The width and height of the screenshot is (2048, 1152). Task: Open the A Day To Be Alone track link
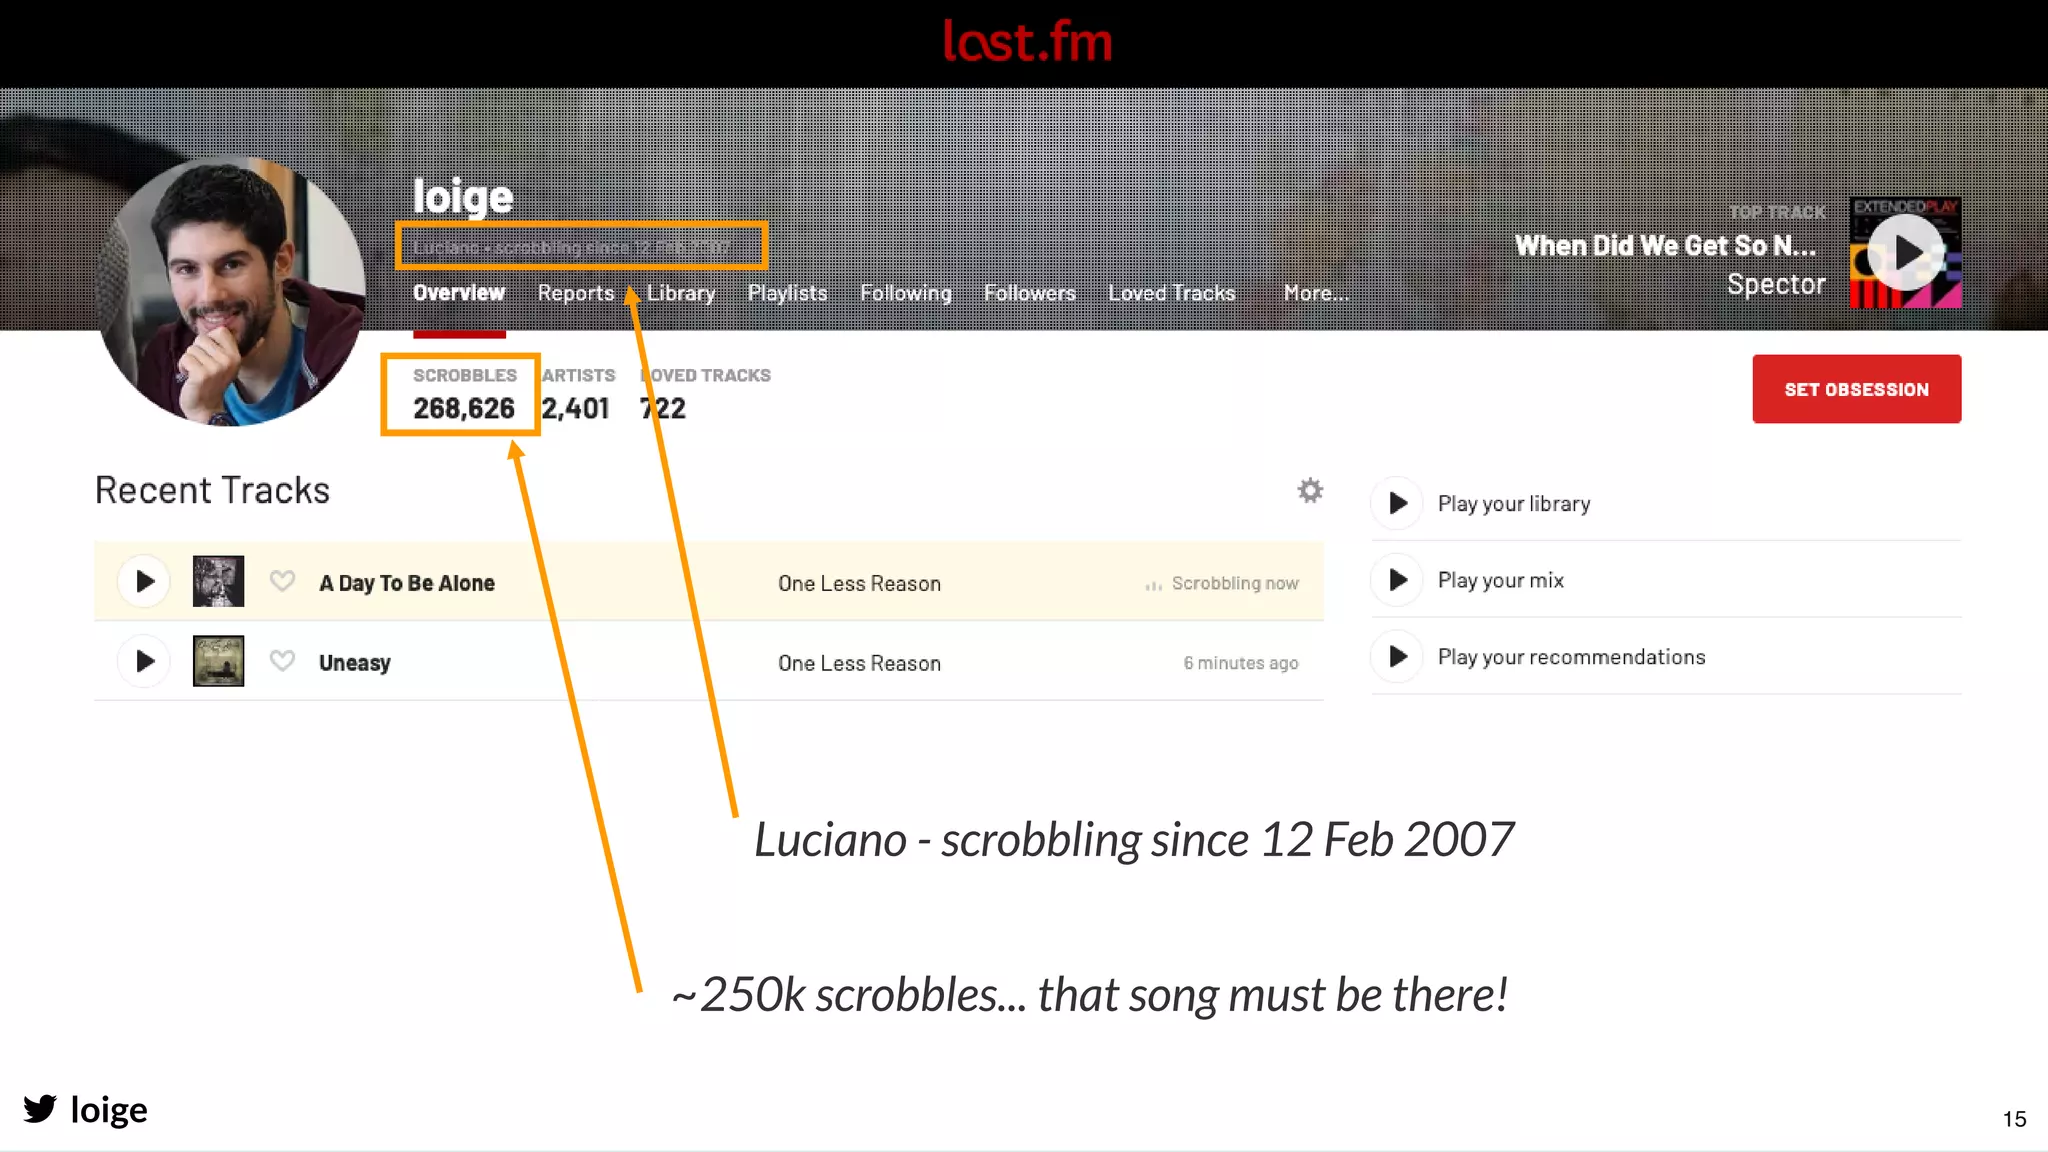[x=407, y=583]
